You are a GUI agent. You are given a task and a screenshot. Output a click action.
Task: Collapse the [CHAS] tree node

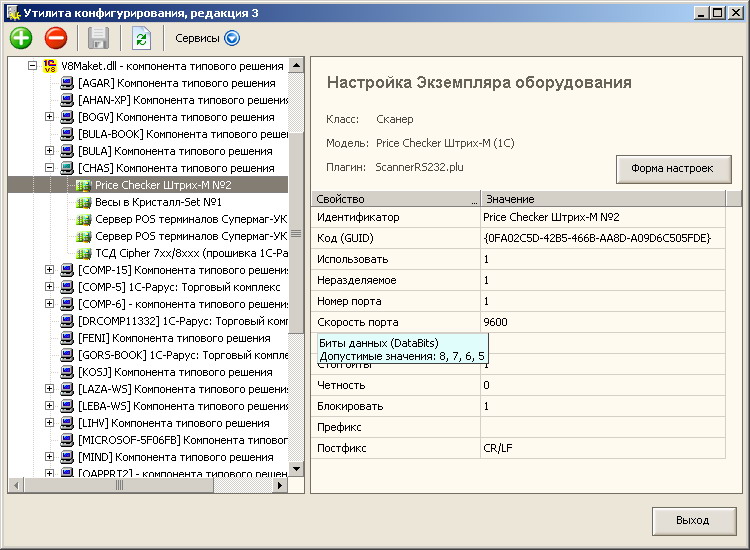pos(49,169)
